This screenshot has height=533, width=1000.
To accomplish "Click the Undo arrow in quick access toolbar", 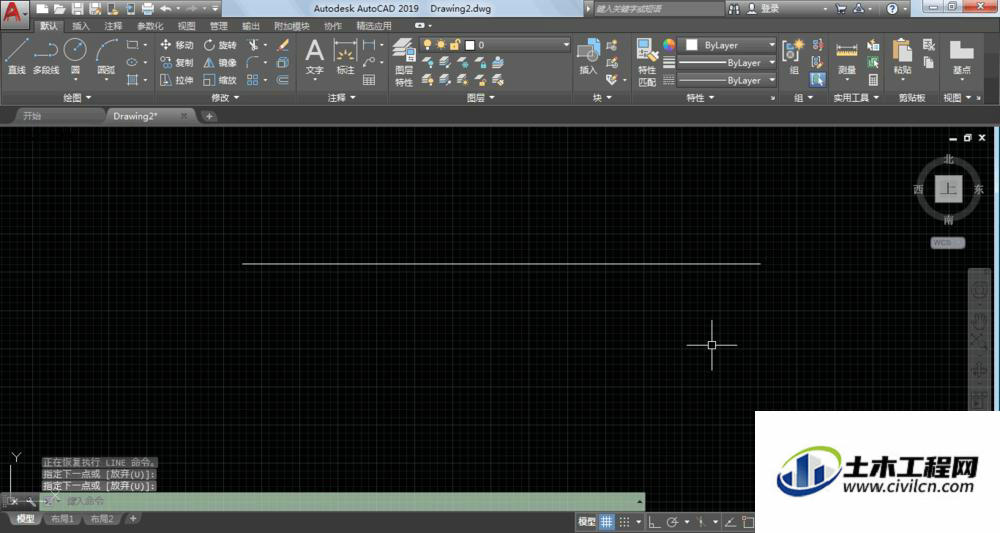I will pos(166,9).
